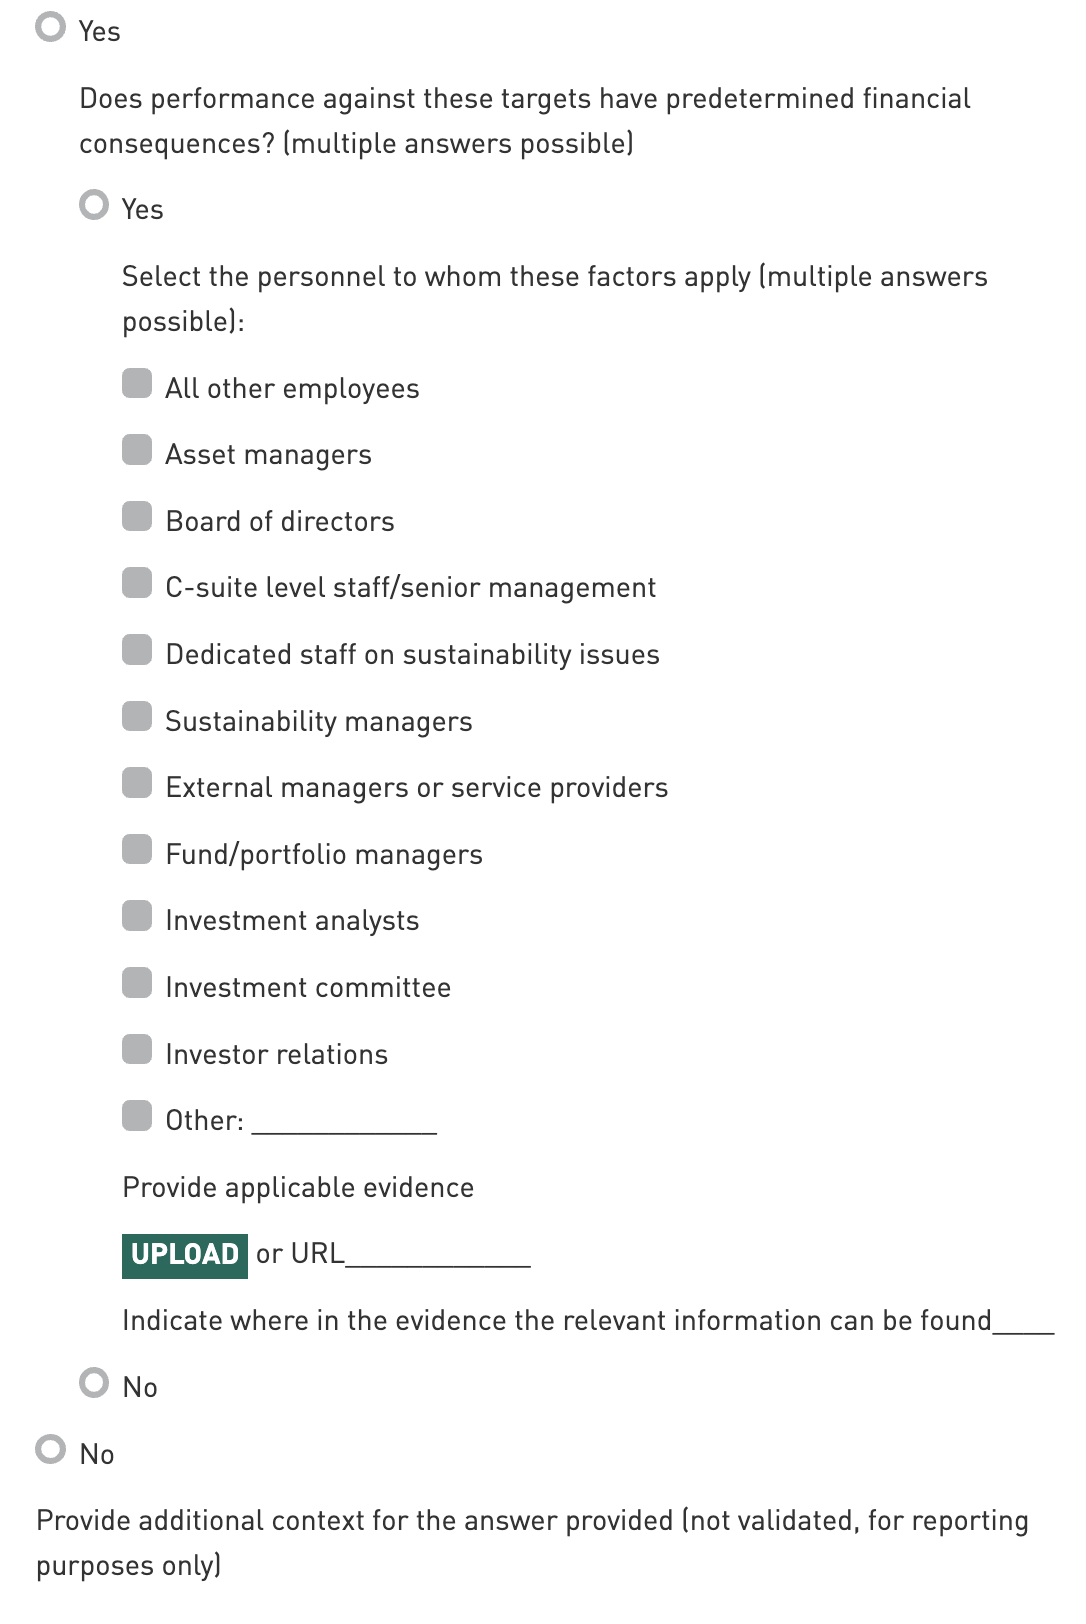
Task: Check the All other employees box
Action: pos(137,384)
